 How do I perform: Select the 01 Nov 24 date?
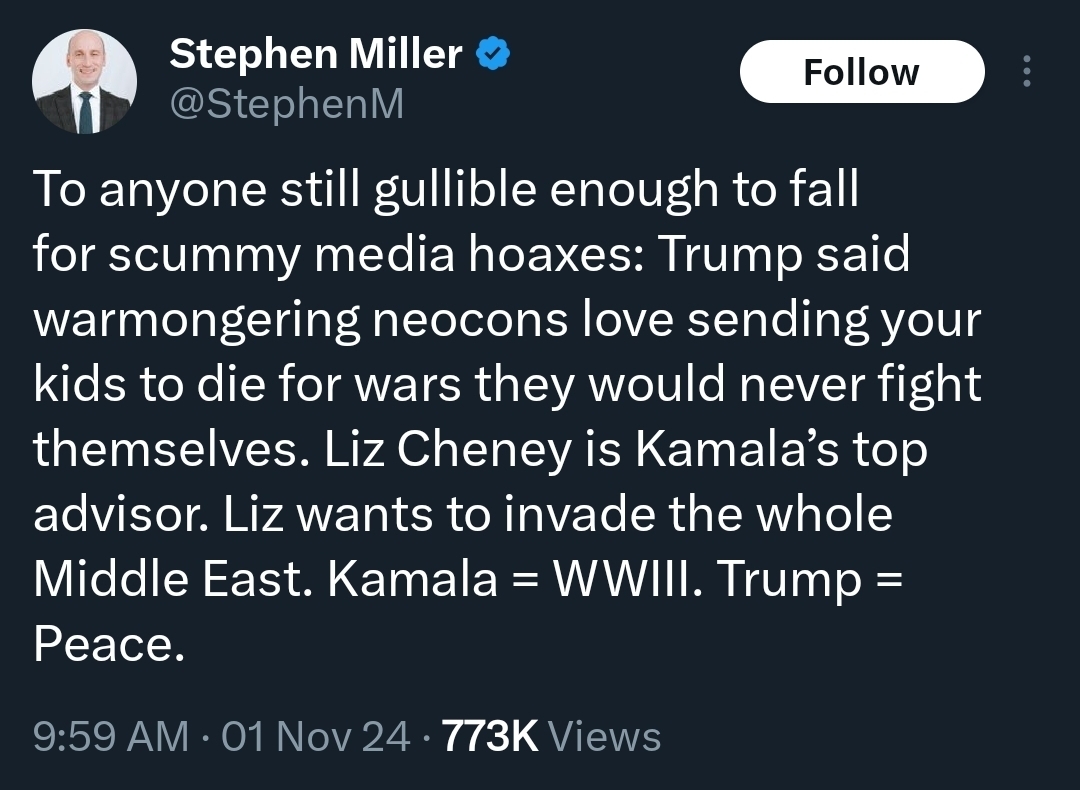[x=316, y=737]
